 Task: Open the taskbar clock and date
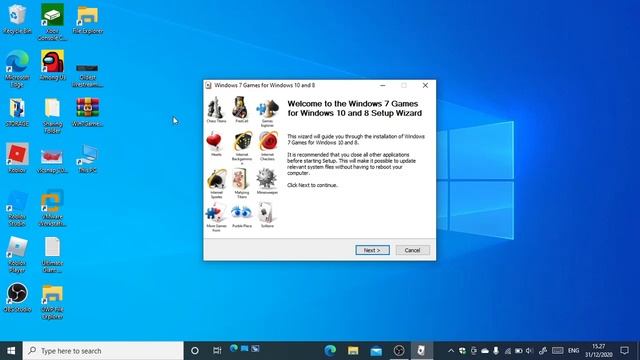[598, 351]
